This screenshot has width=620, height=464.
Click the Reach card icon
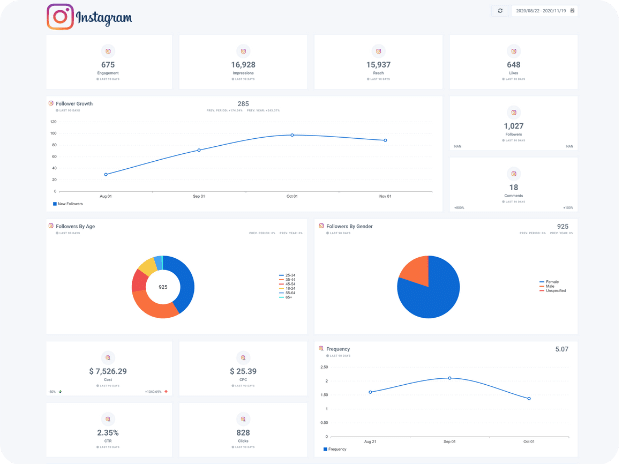coord(378,50)
